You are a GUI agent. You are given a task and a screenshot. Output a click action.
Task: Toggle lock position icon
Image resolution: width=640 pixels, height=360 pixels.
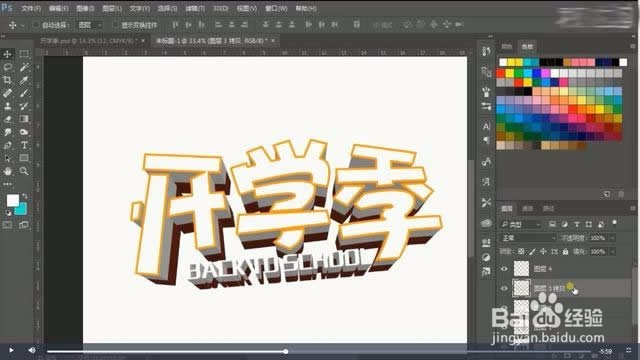[x=543, y=251]
